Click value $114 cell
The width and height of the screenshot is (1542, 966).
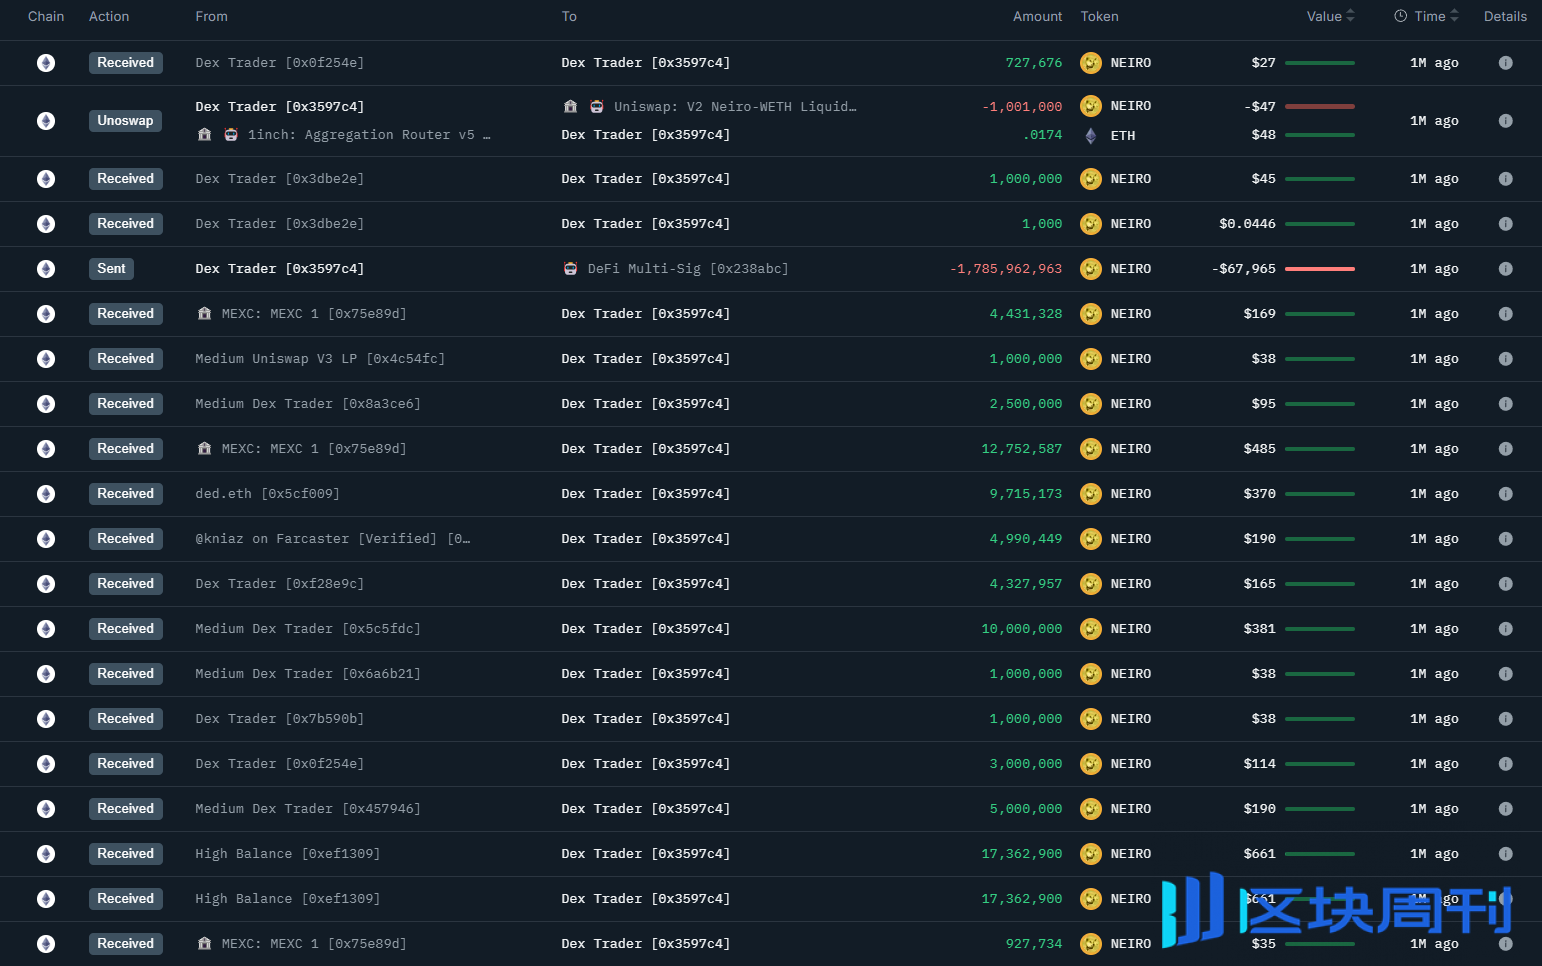[1259, 764]
